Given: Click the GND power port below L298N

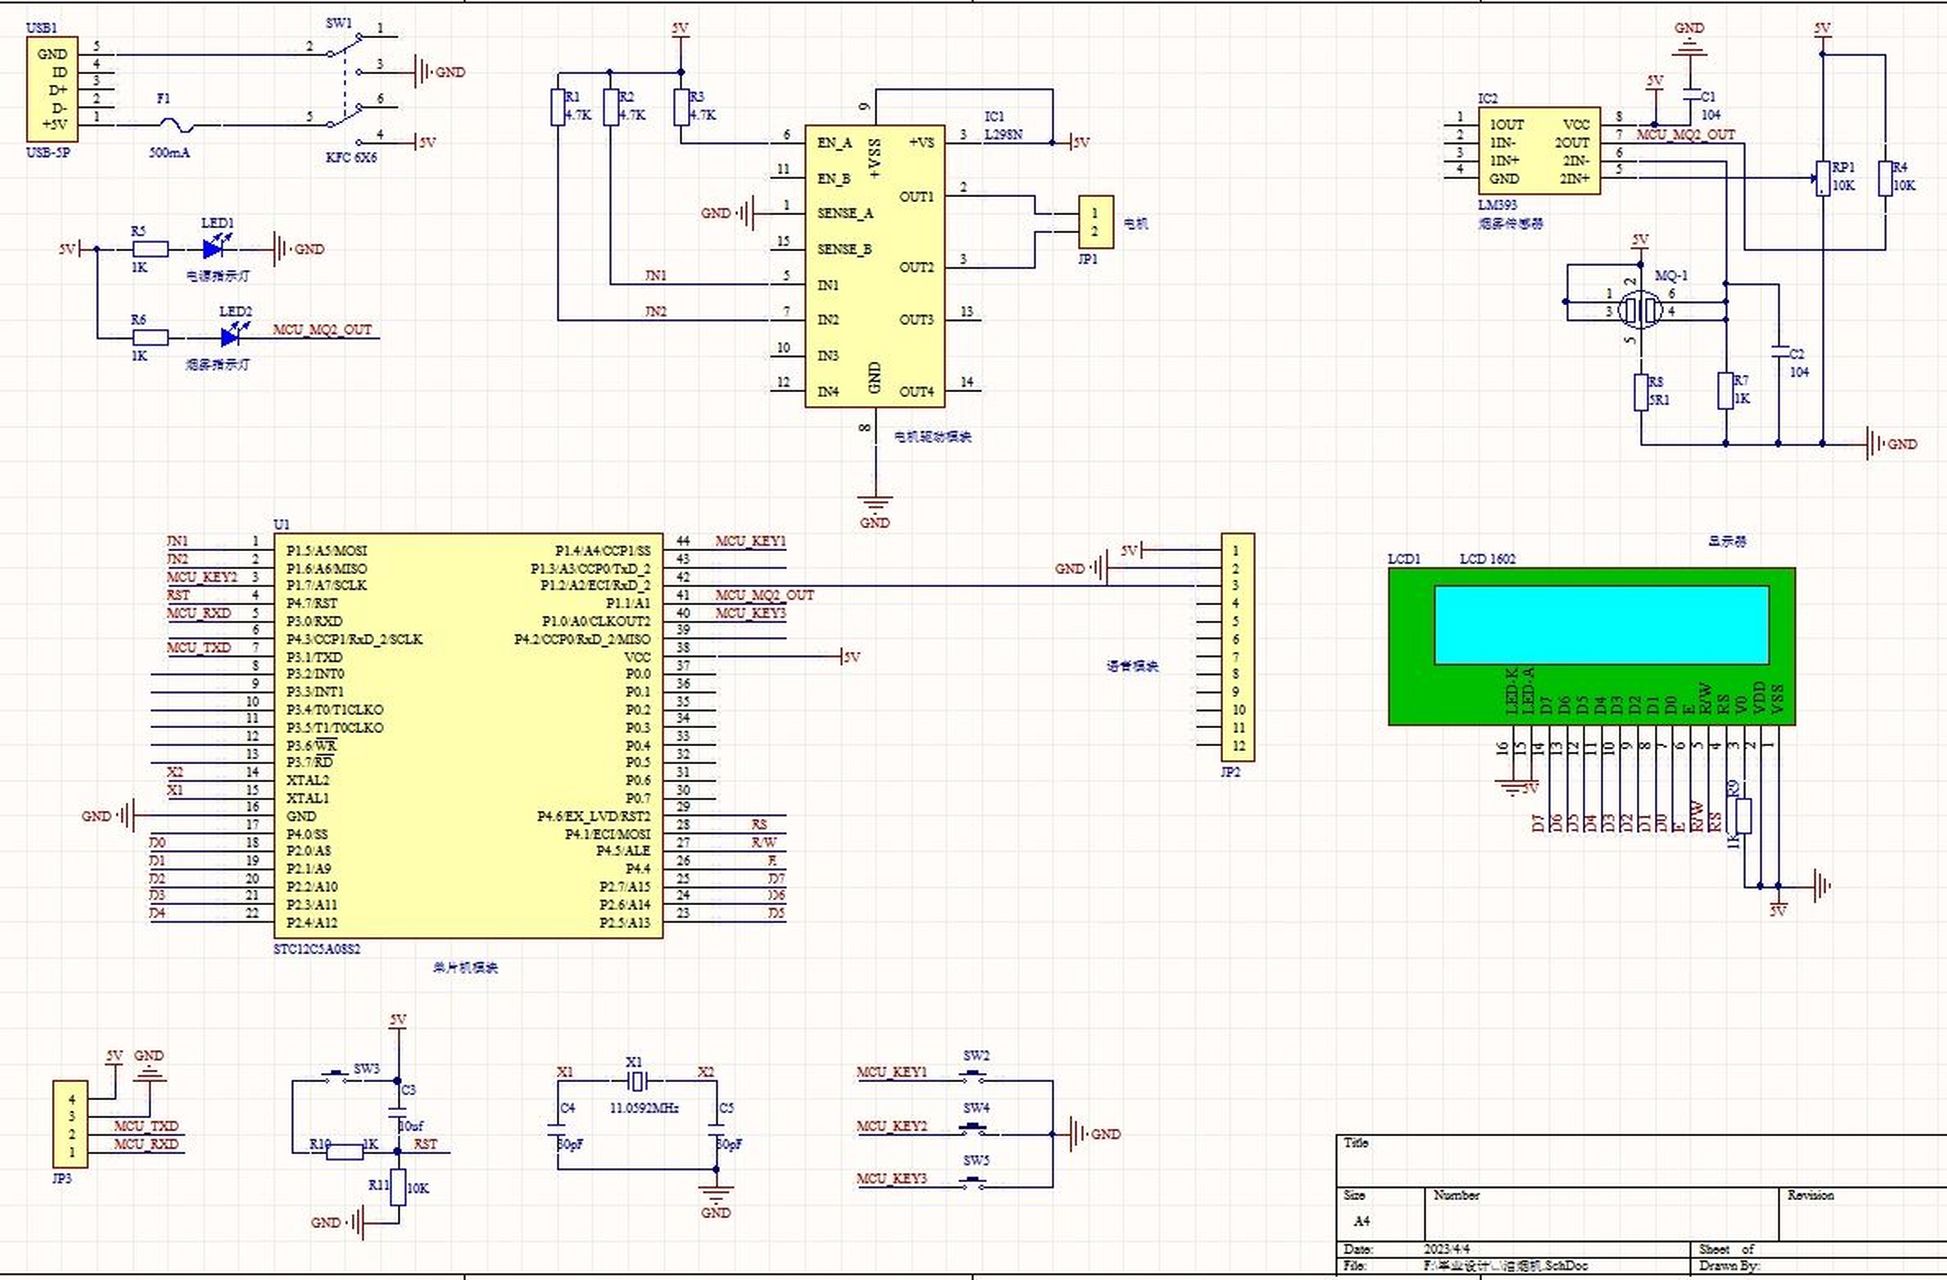Looking at the screenshot, I should pyautogui.click(x=875, y=510).
